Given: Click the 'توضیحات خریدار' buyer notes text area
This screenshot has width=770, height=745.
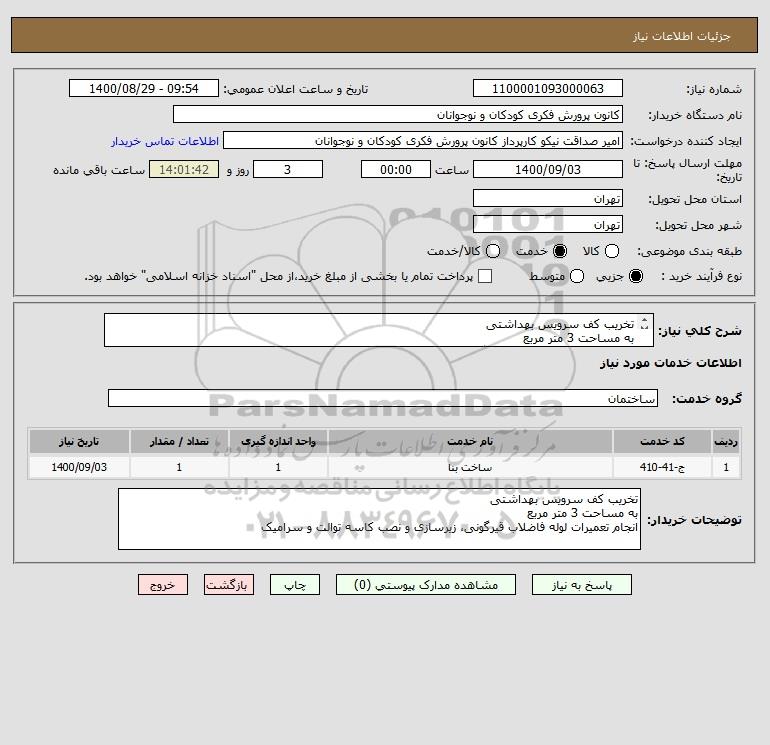Looking at the screenshot, I should (x=379, y=519).
